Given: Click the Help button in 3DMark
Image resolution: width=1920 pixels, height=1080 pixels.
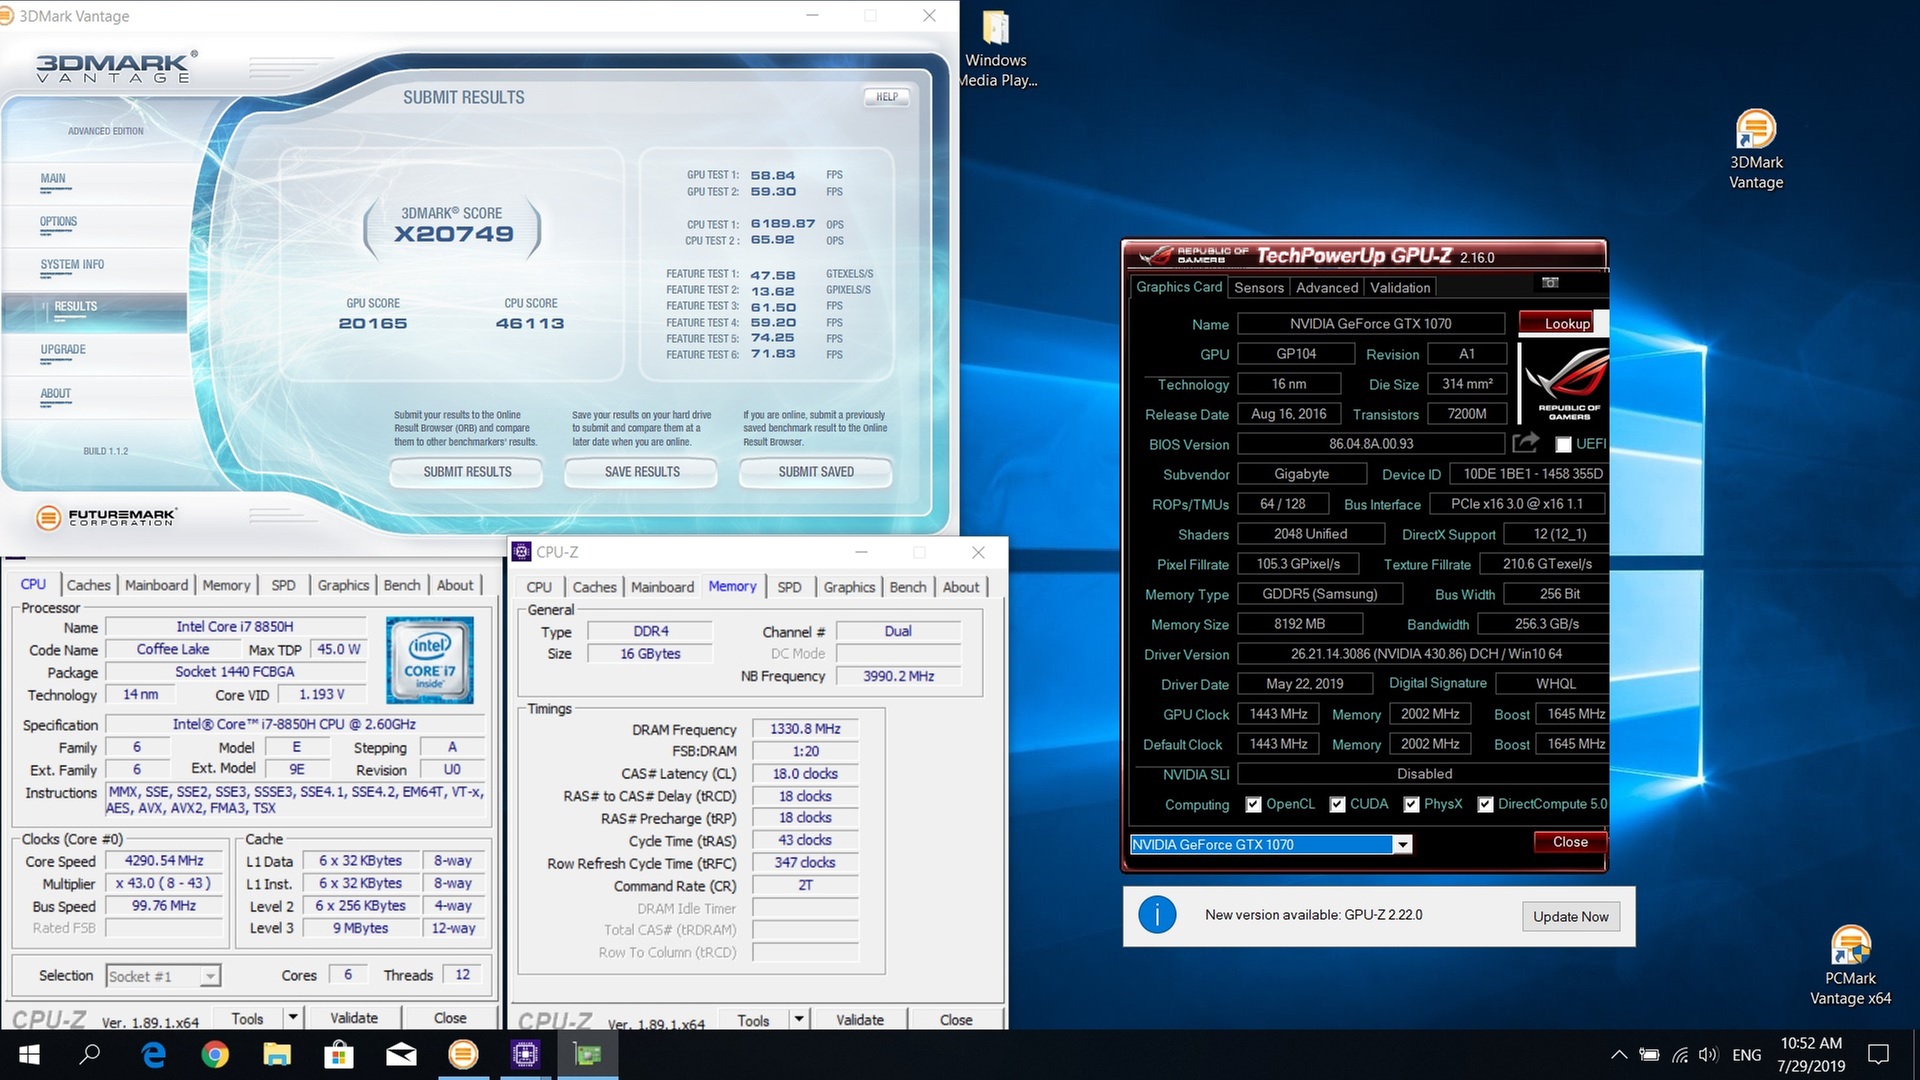Looking at the screenshot, I should pos(887,97).
